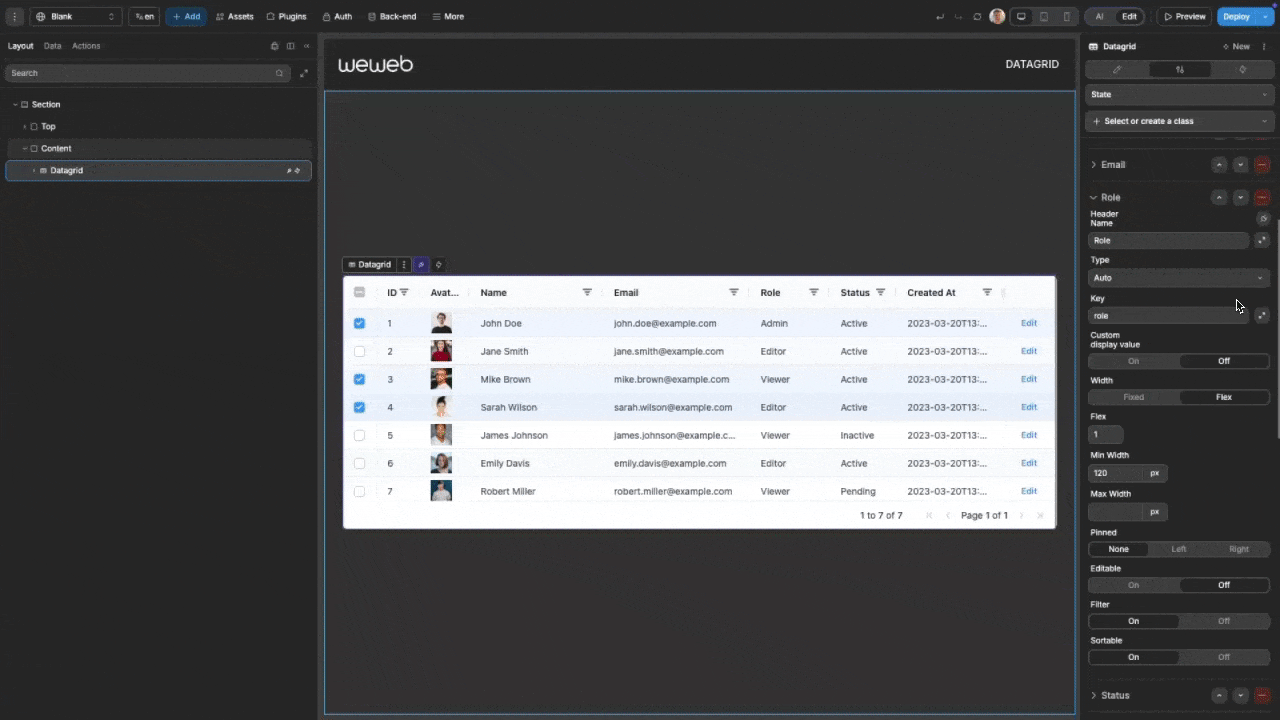Click the undo arrow in the top toolbar
Screen dimensions: 1280x720
(x=939, y=16)
